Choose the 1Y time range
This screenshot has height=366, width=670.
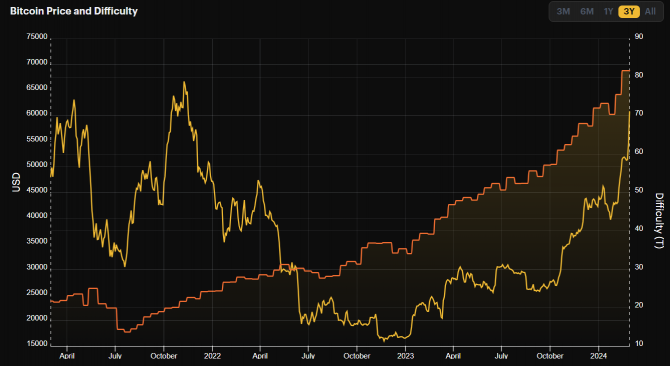pyautogui.click(x=608, y=12)
